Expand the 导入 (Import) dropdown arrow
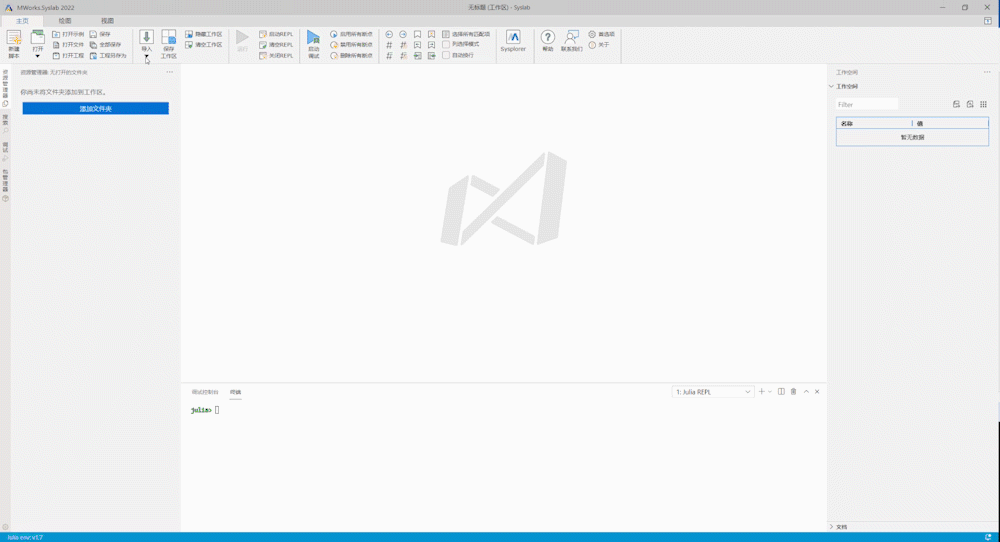 point(146,57)
